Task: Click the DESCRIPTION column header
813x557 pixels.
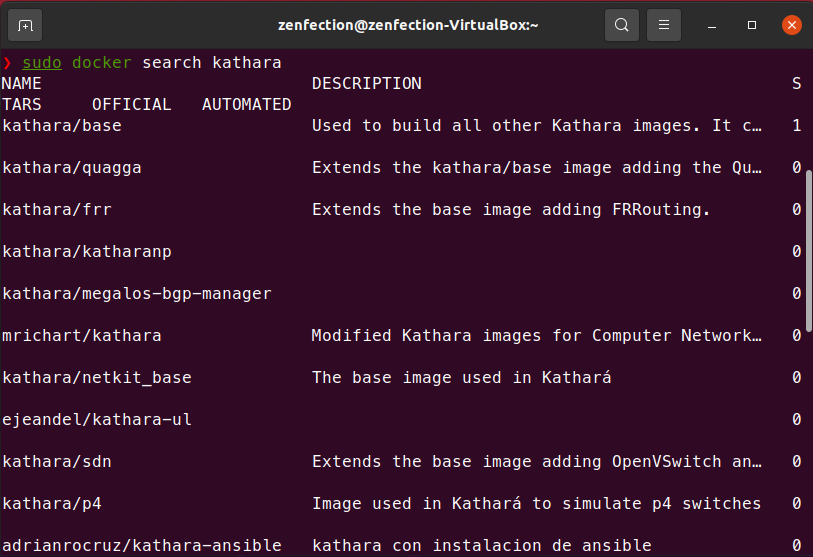Action: (367, 83)
